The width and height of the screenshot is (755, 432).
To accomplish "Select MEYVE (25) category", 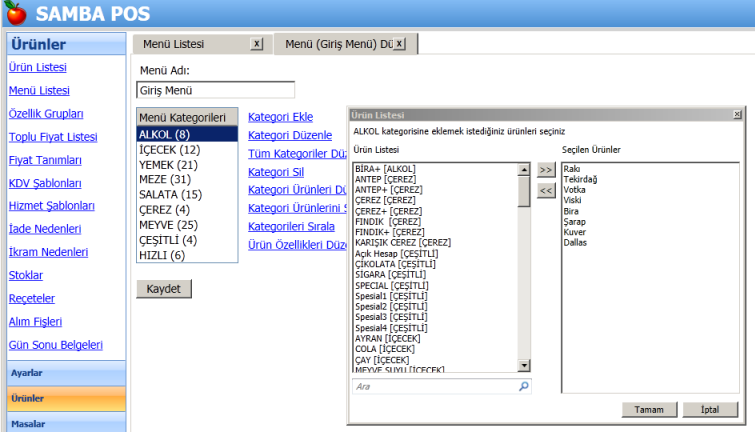I will tap(187, 225).
